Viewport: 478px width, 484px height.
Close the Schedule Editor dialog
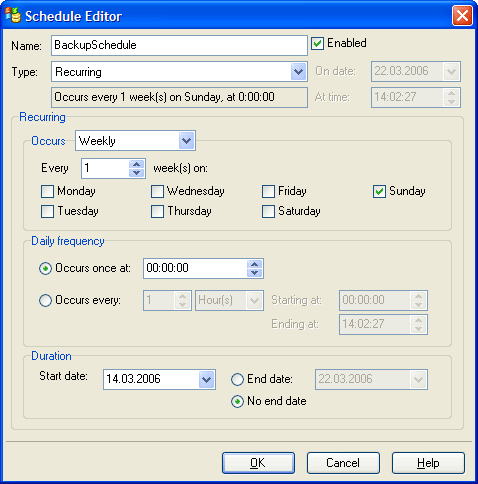click(462, 16)
